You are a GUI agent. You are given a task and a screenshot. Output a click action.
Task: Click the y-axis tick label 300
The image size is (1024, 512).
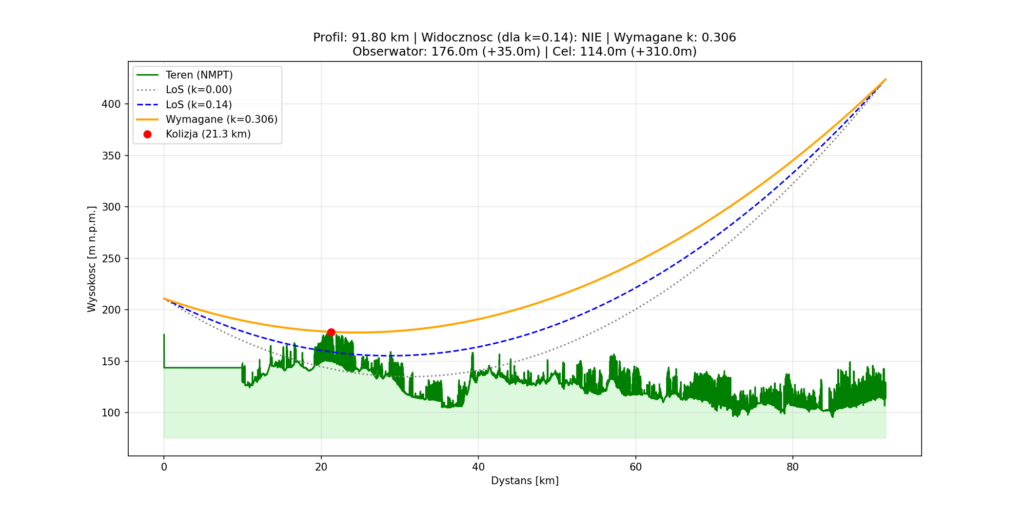(x=111, y=207)
